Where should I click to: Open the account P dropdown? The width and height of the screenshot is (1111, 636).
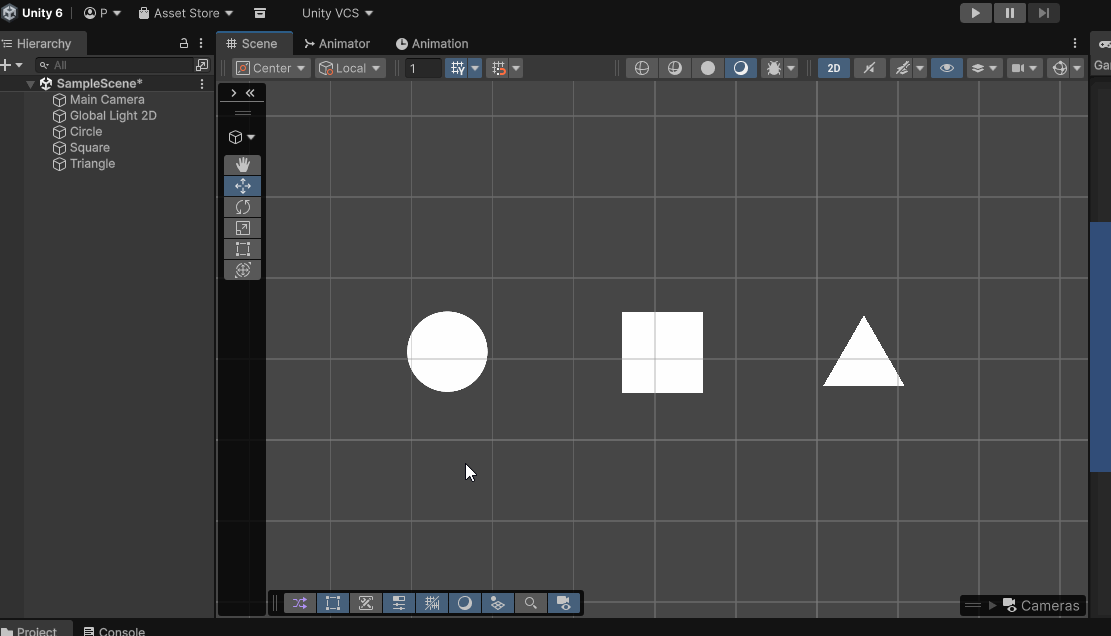pyautogui.click(x=103, y=13)
